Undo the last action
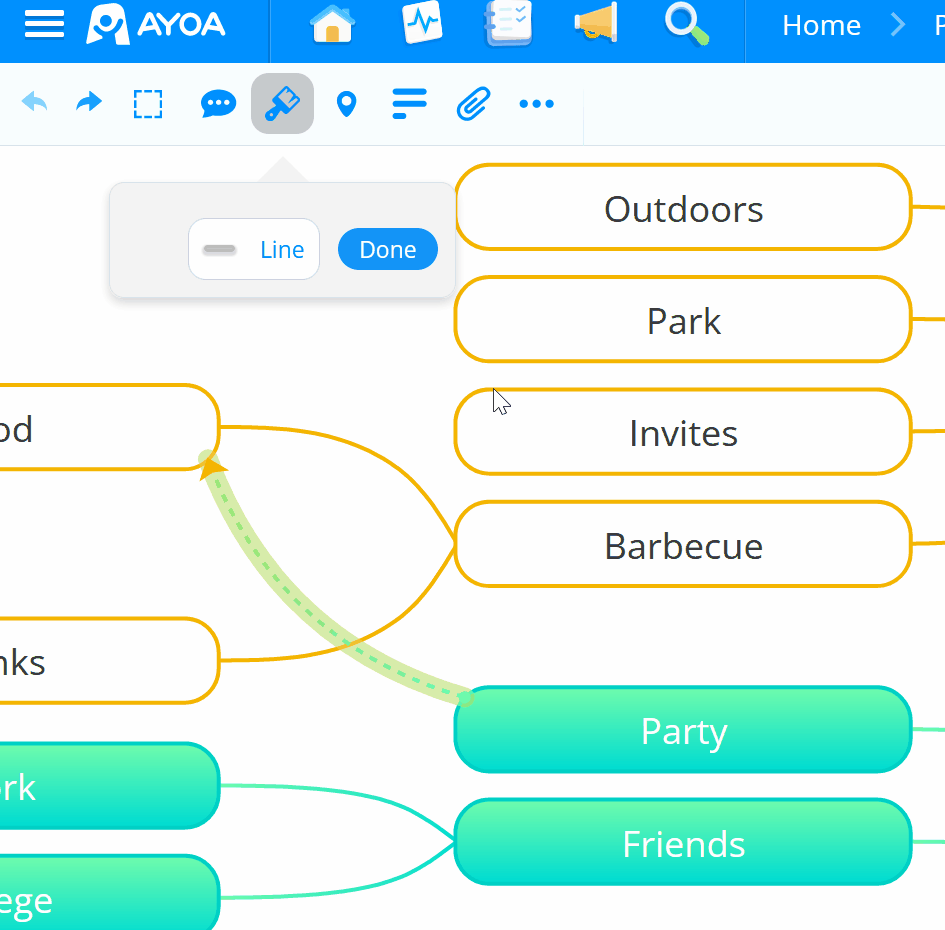This screenshot has height=930, width=945. click(34, 103)
